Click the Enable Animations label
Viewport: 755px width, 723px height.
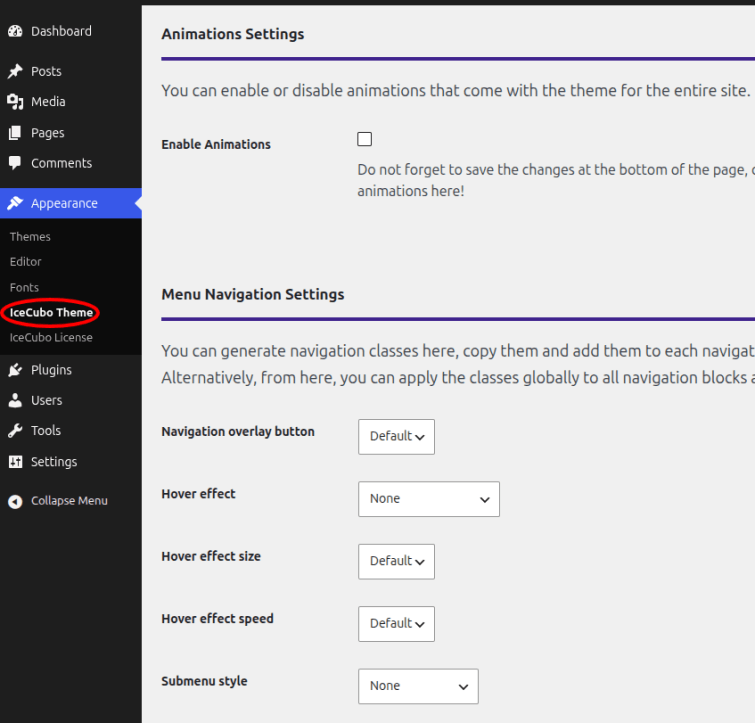click(x=216, y=144)
